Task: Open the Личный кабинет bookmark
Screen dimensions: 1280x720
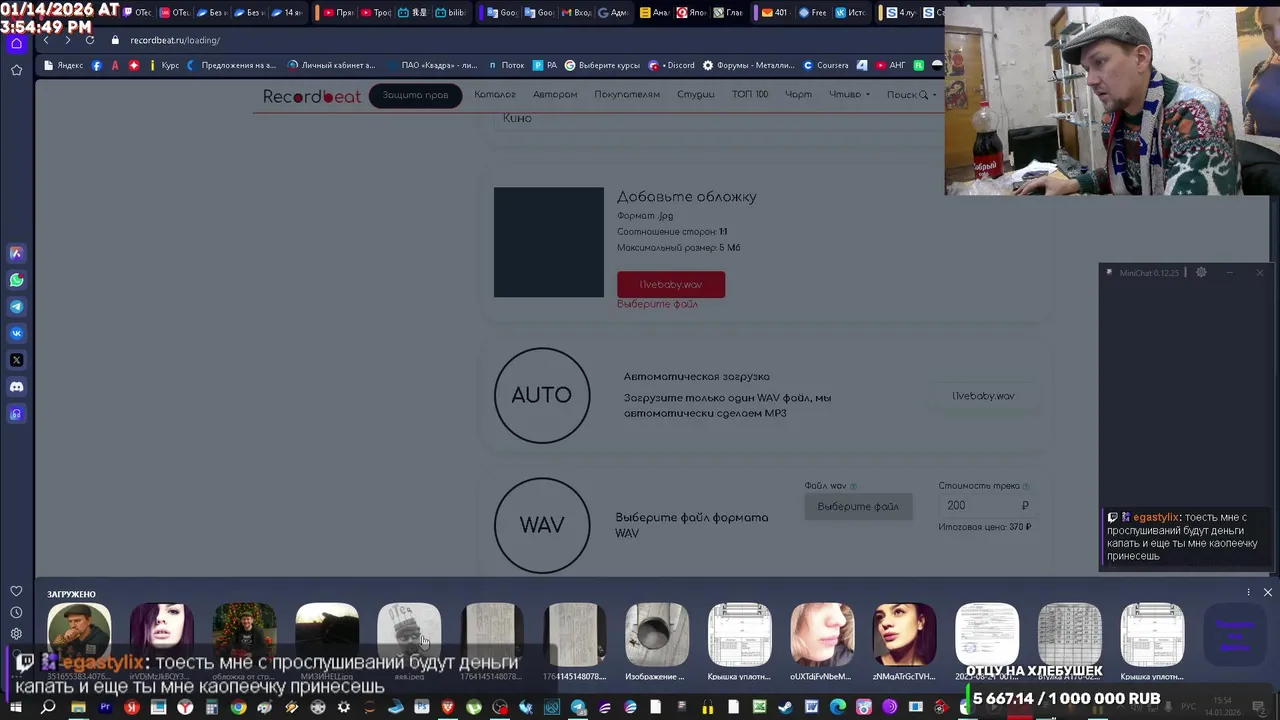Action: pyautogui.click(x=331, y=65)
